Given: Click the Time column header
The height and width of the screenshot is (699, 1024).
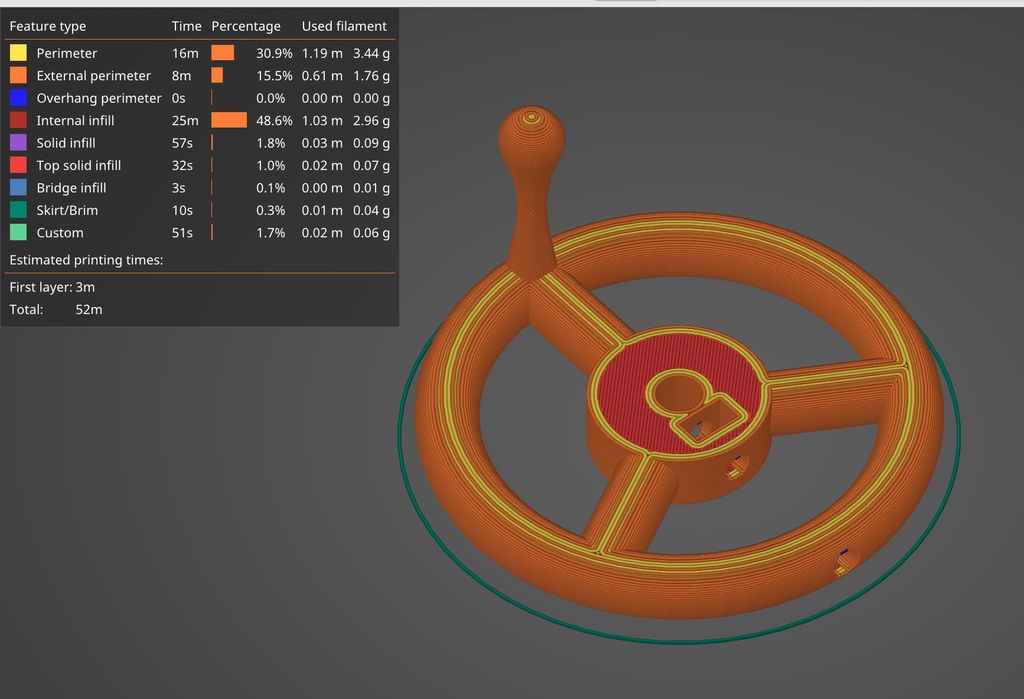Looking at the screenshot, I should click(x=186, y=26).
